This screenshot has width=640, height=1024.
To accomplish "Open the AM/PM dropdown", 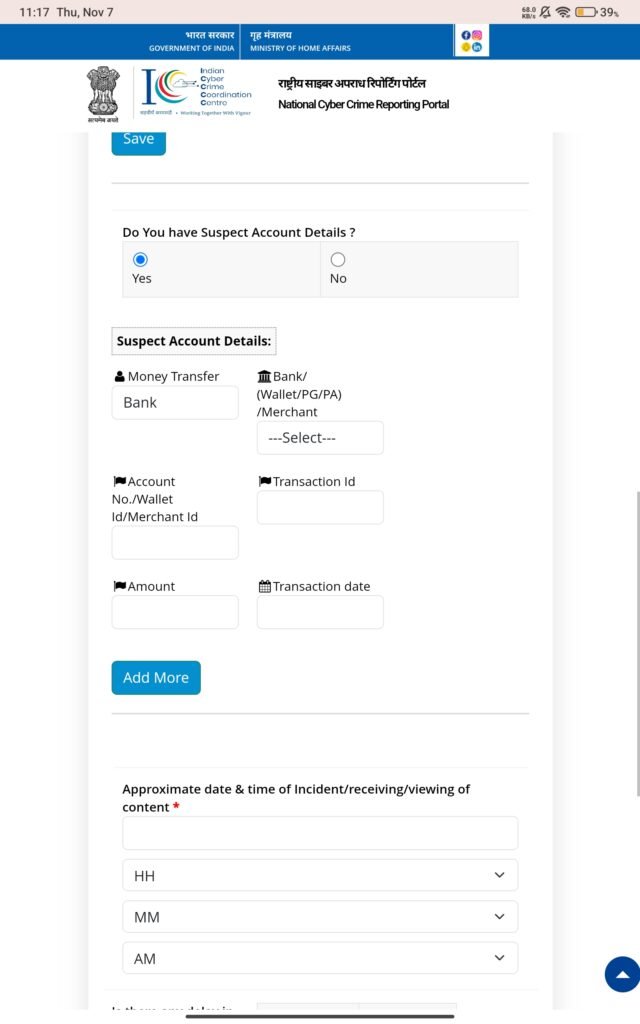I will point(320,958).
